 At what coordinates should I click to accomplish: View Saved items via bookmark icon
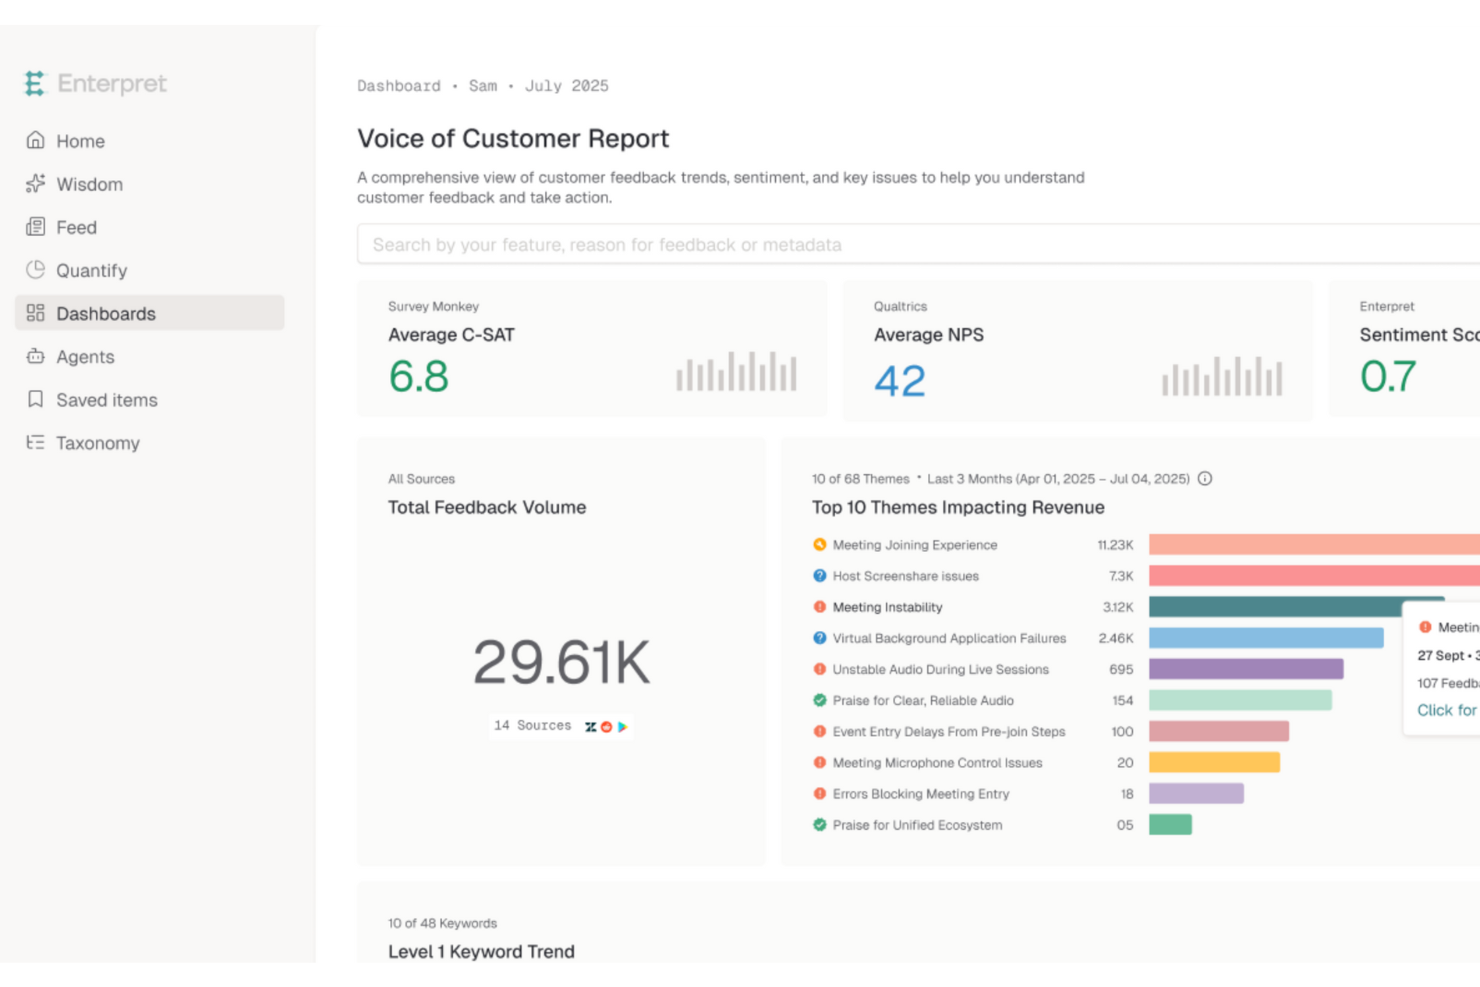pyautogui.click(x=36, y=400)
